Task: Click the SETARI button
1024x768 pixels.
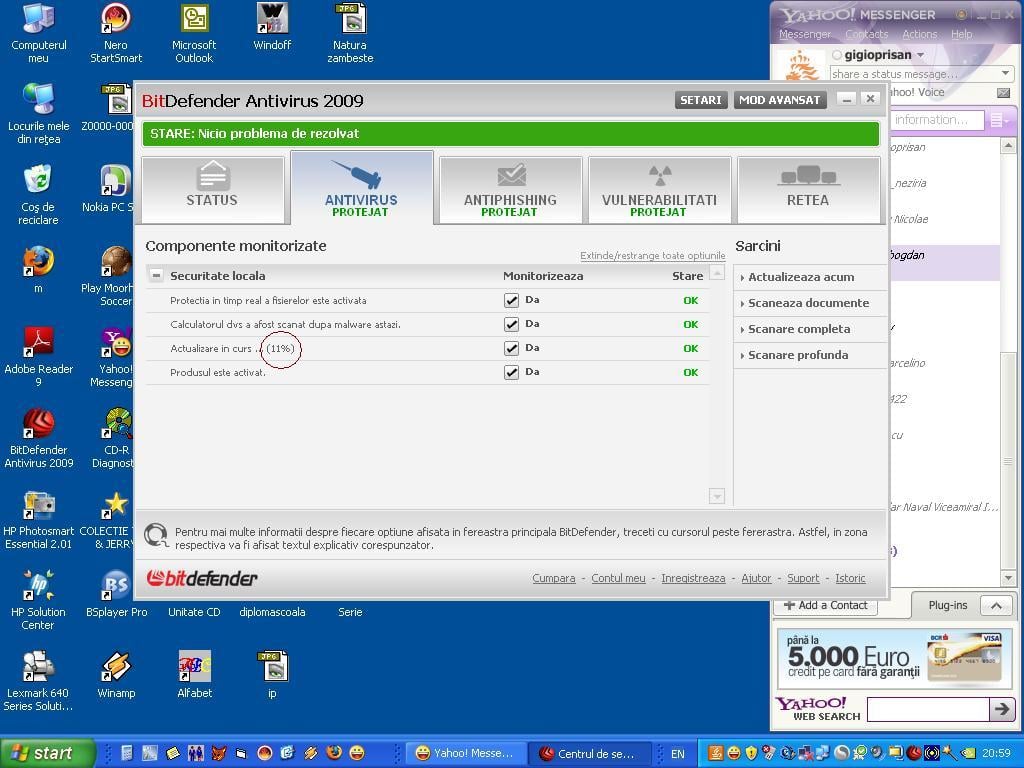Action: click(x=701, y=100)
